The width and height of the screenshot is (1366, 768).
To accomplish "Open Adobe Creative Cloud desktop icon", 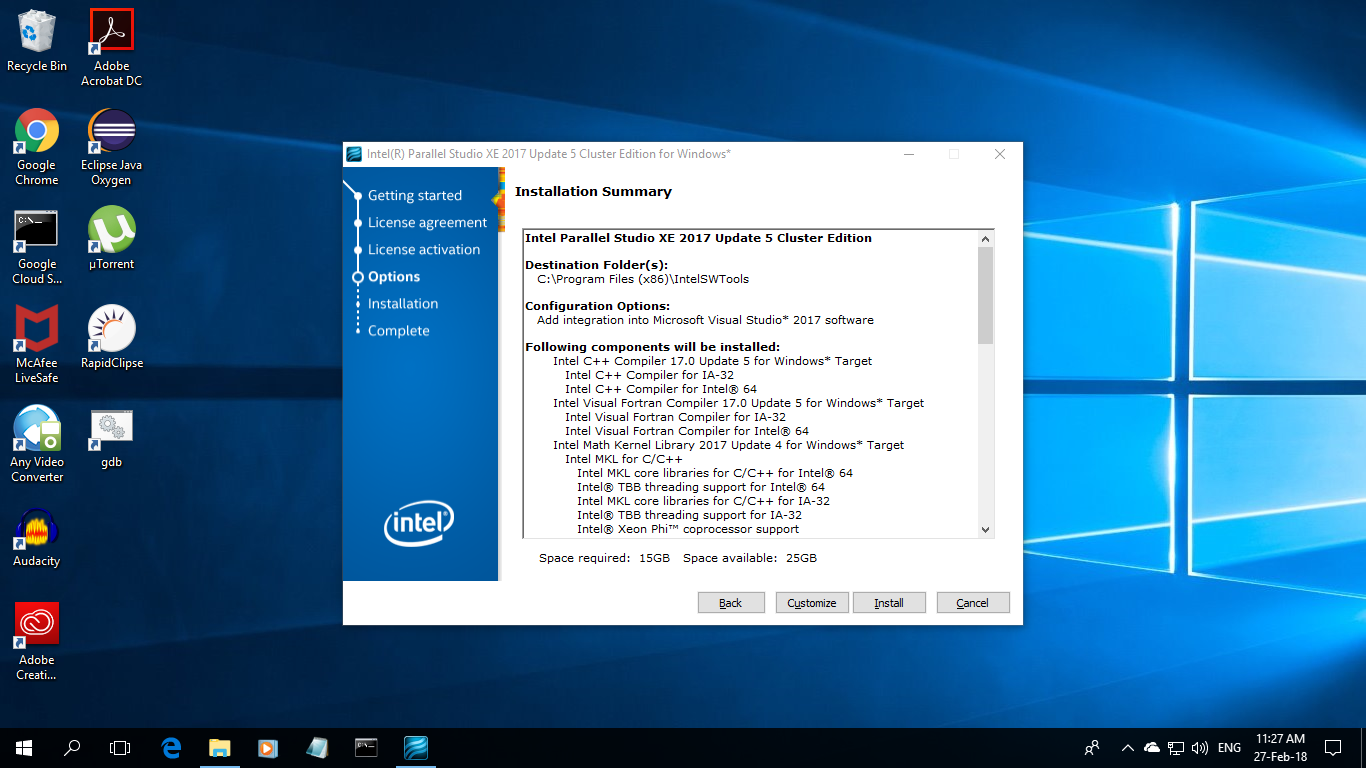I will (37, 641).
